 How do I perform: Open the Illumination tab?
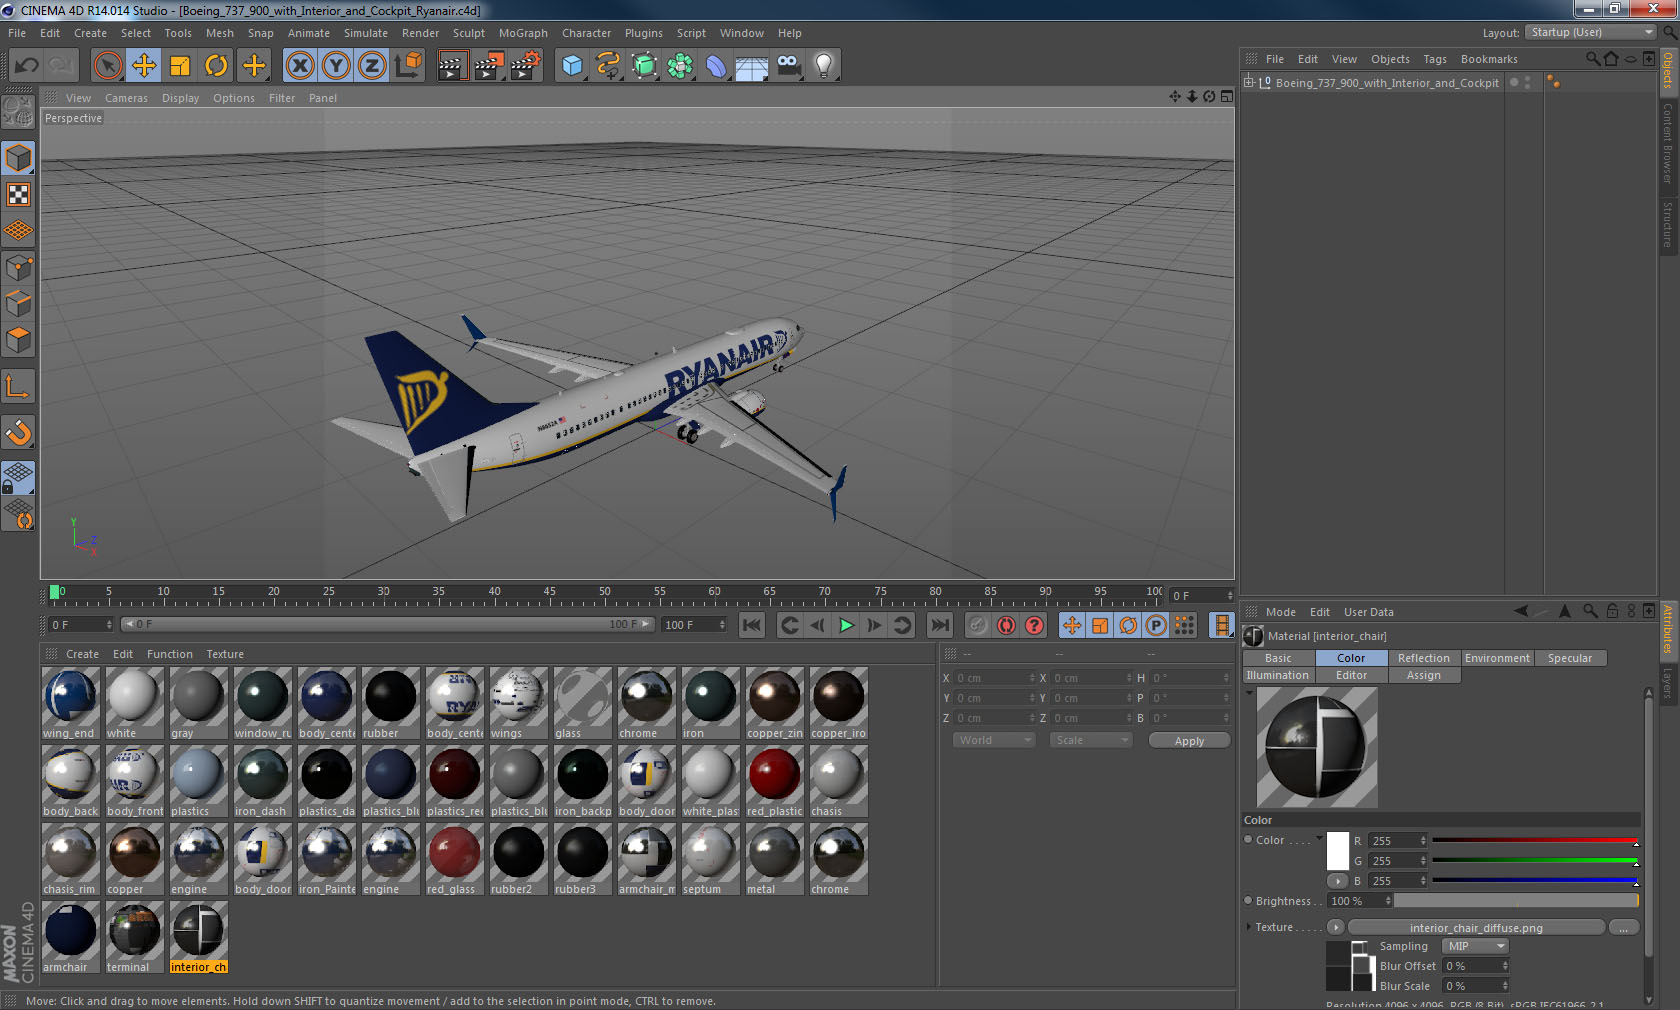coord(1278,675)
